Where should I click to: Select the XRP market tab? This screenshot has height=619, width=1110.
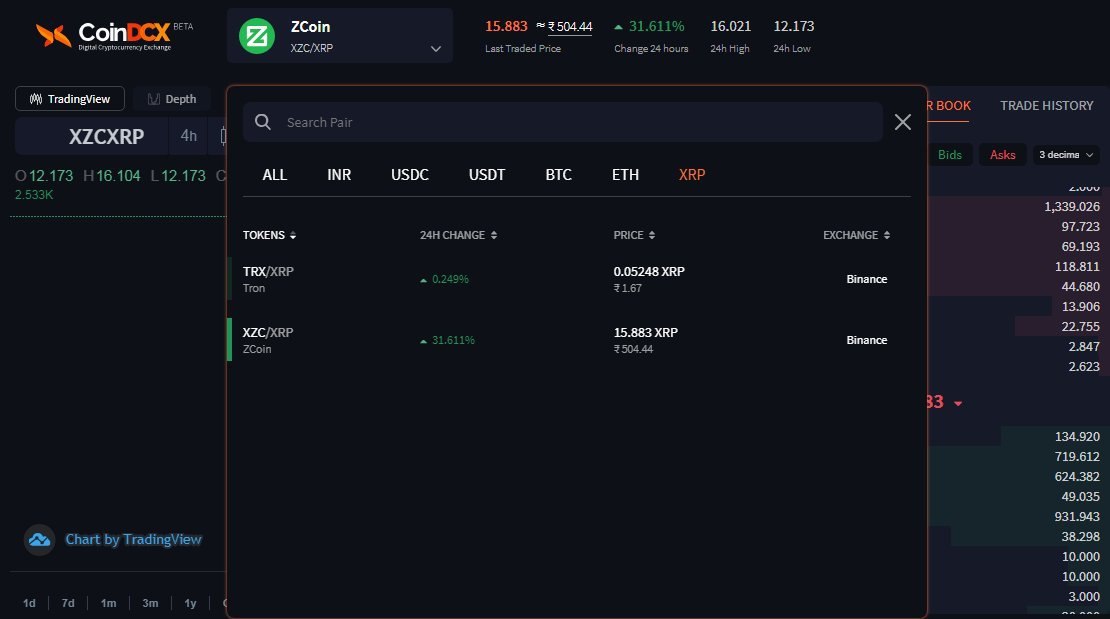pyautogui.click(x=692, y=175)
